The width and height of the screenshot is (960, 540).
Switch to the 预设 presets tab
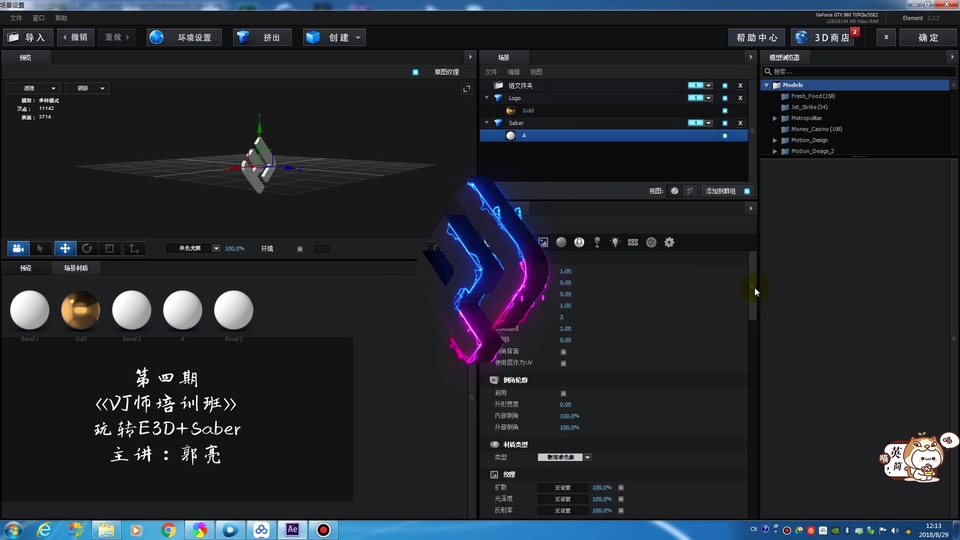[26, 268]
